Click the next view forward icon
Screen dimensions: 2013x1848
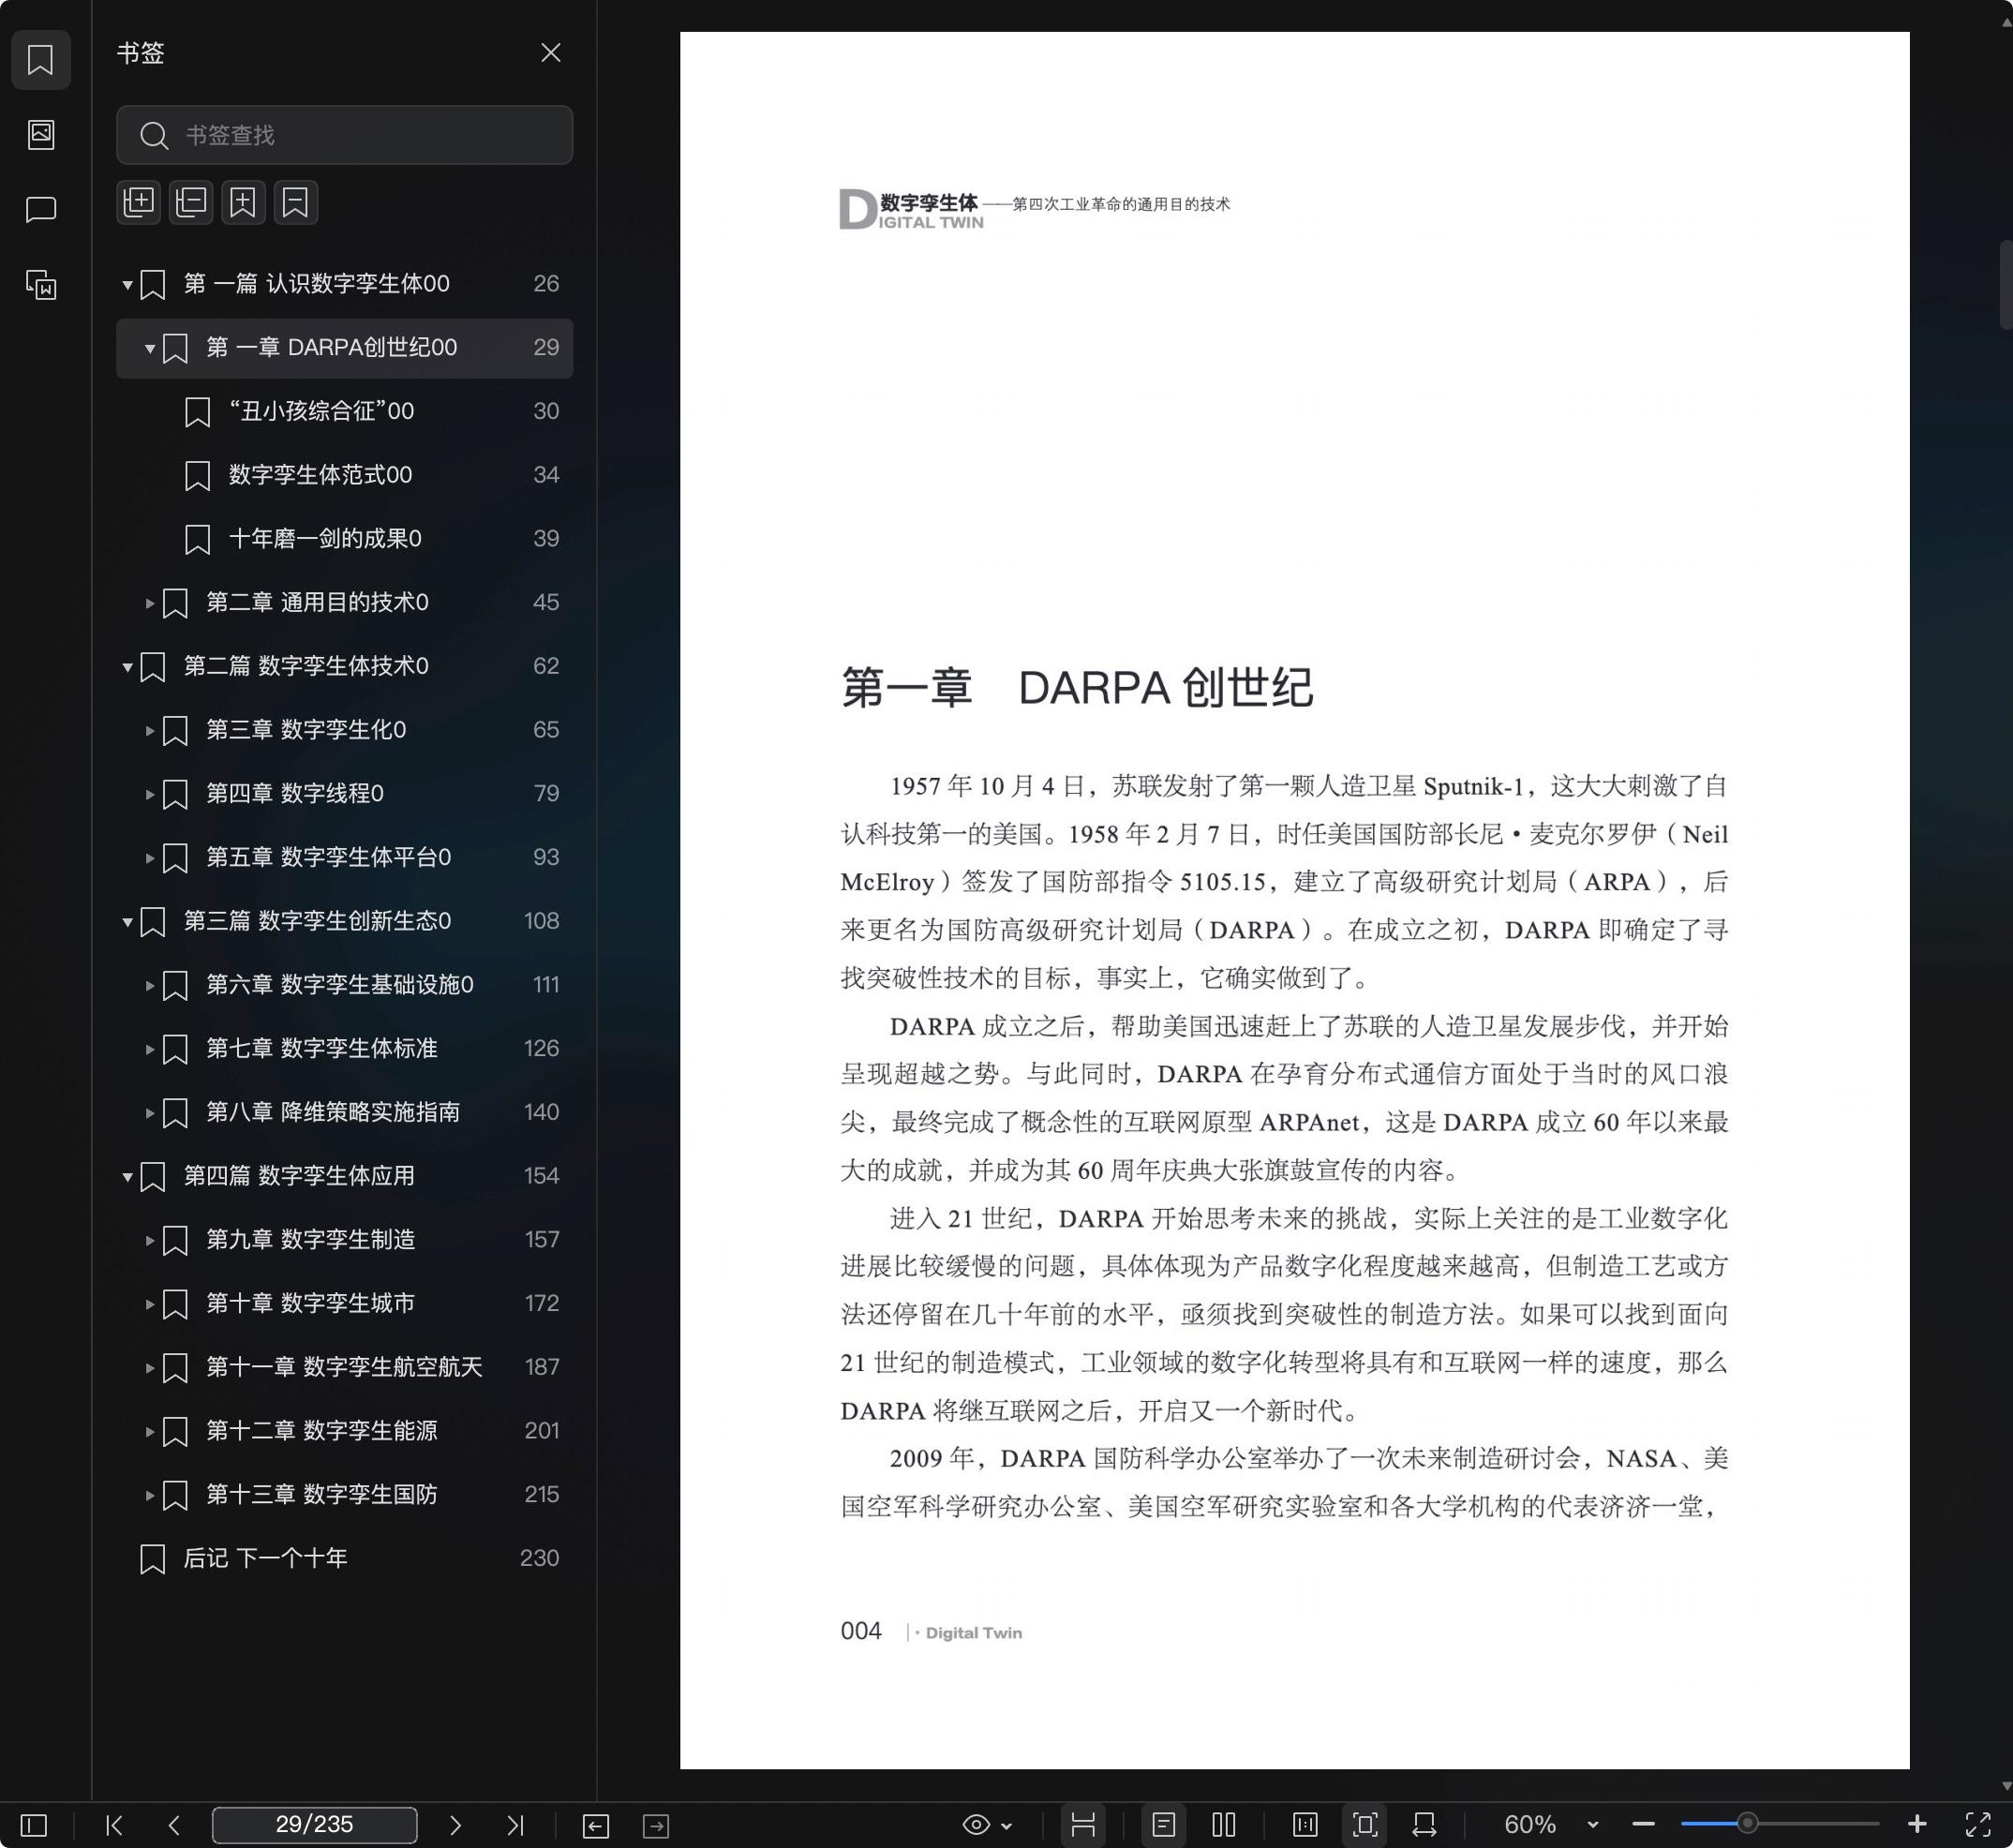pos(656,1826)
